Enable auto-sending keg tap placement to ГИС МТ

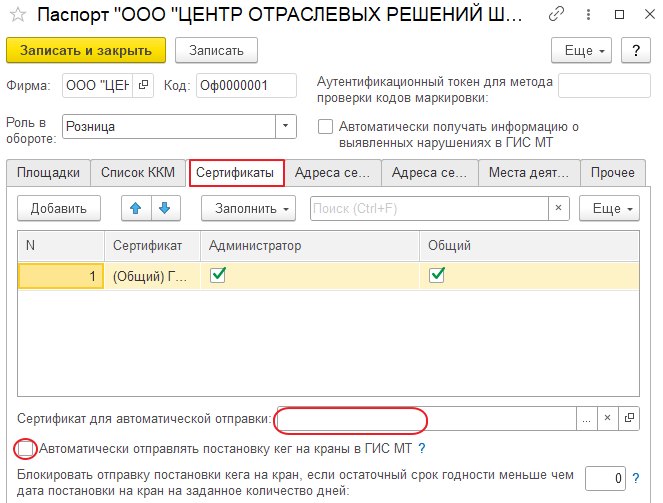tap(25, 448)
